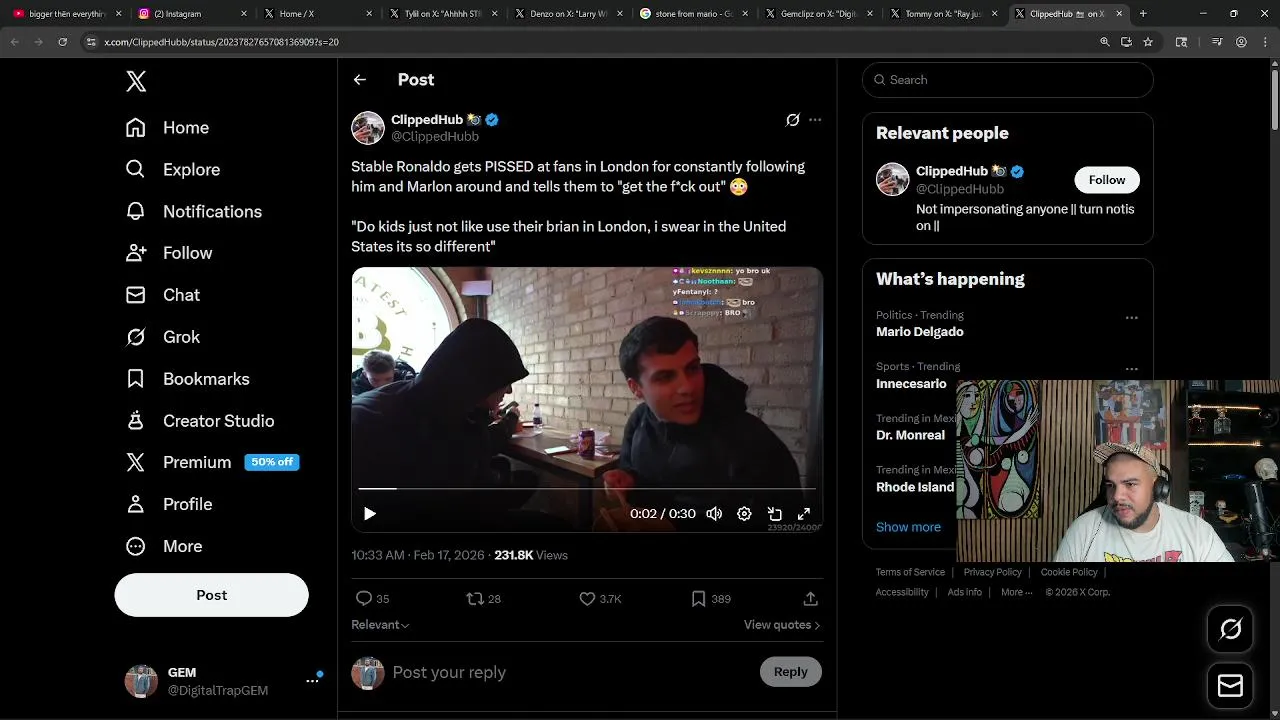The height and width of the screenshot is (720, 1280).
Task: Follow ClippedHub in Relevant people
Action: [1107, 180]
